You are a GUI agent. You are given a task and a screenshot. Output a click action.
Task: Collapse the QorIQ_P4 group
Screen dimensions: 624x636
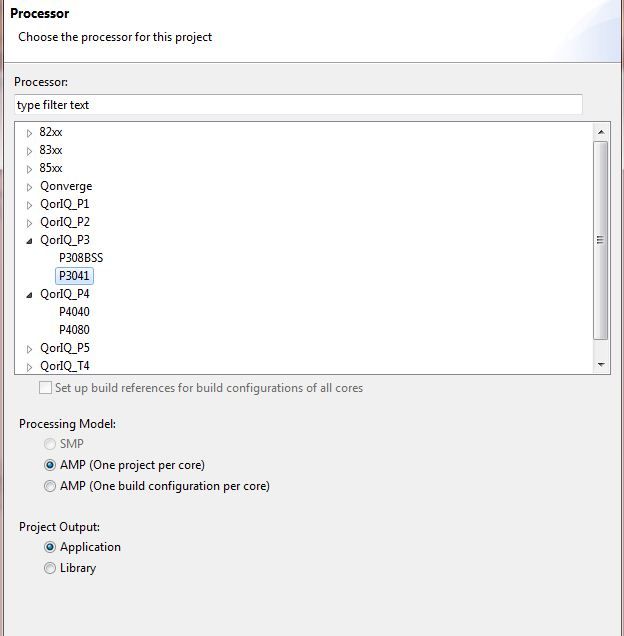coord(29,295)
